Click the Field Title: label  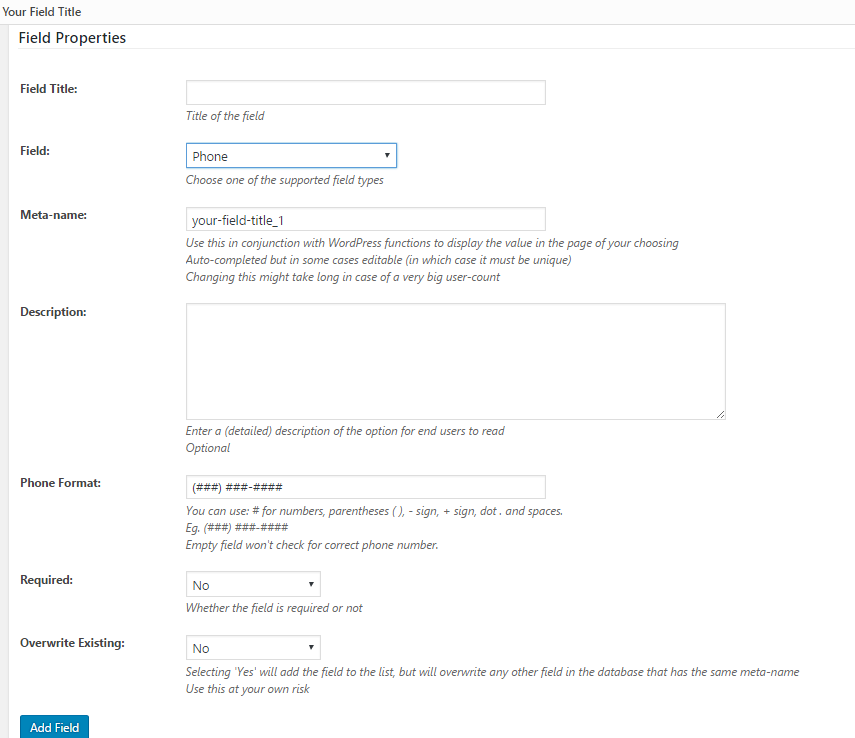[49, 89]
